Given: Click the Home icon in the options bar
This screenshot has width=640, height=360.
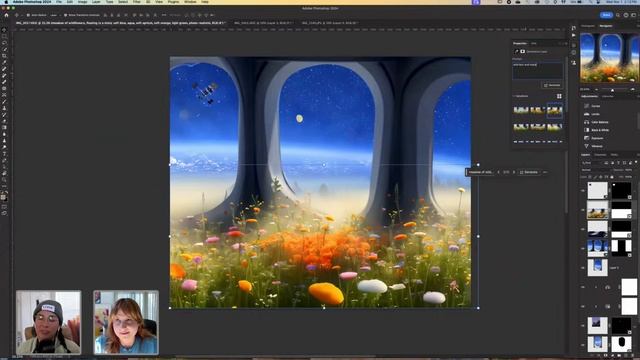Looking at the screenshot, I should 6,15.
